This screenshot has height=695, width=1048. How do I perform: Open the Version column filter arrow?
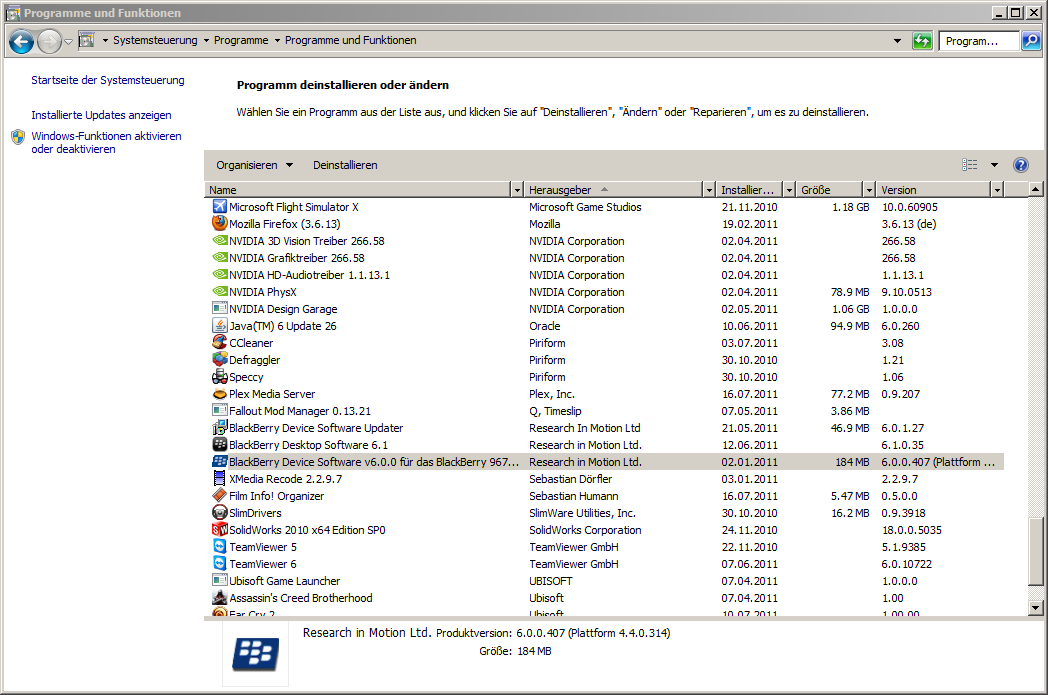997,190
